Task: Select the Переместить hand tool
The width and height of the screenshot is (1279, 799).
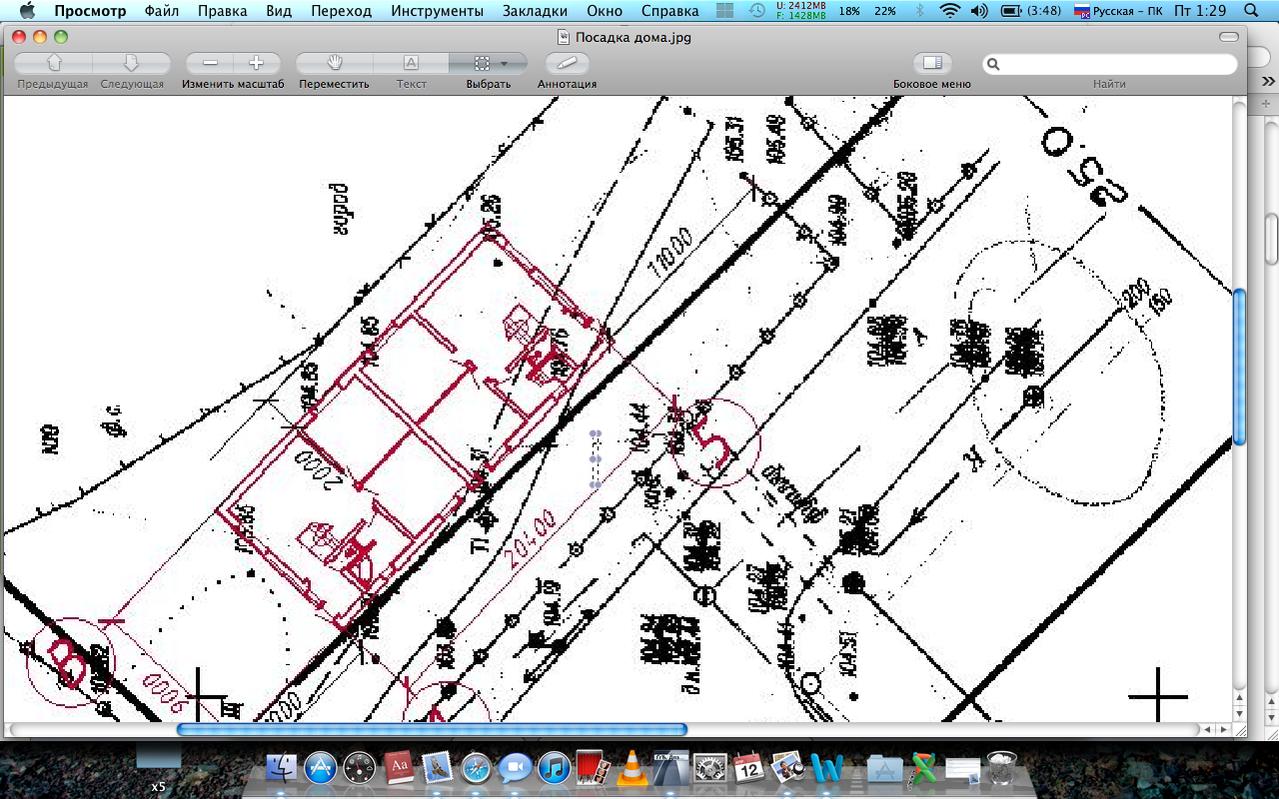Action: [334, 63]
